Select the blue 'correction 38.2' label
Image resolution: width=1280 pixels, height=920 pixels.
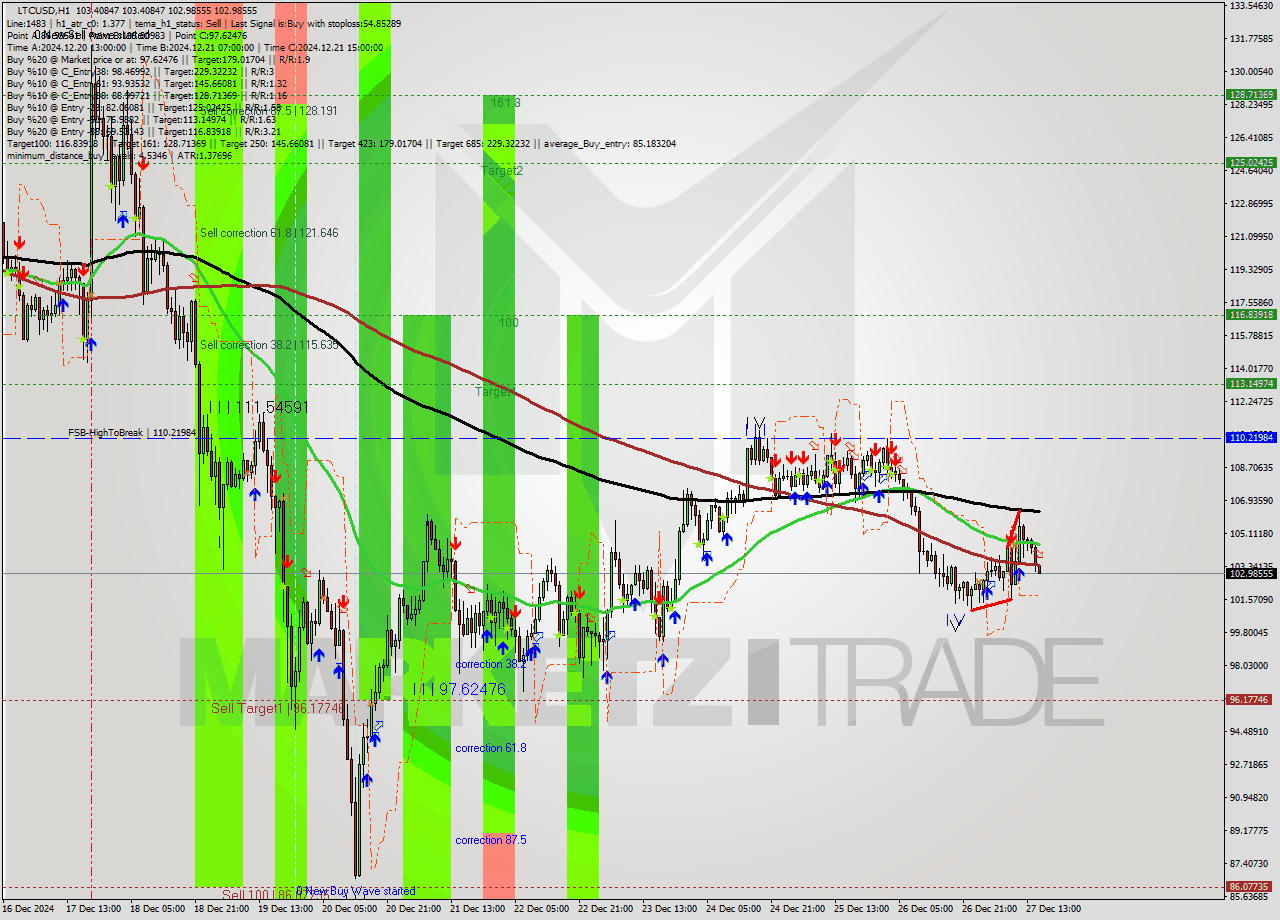(490, 664)
